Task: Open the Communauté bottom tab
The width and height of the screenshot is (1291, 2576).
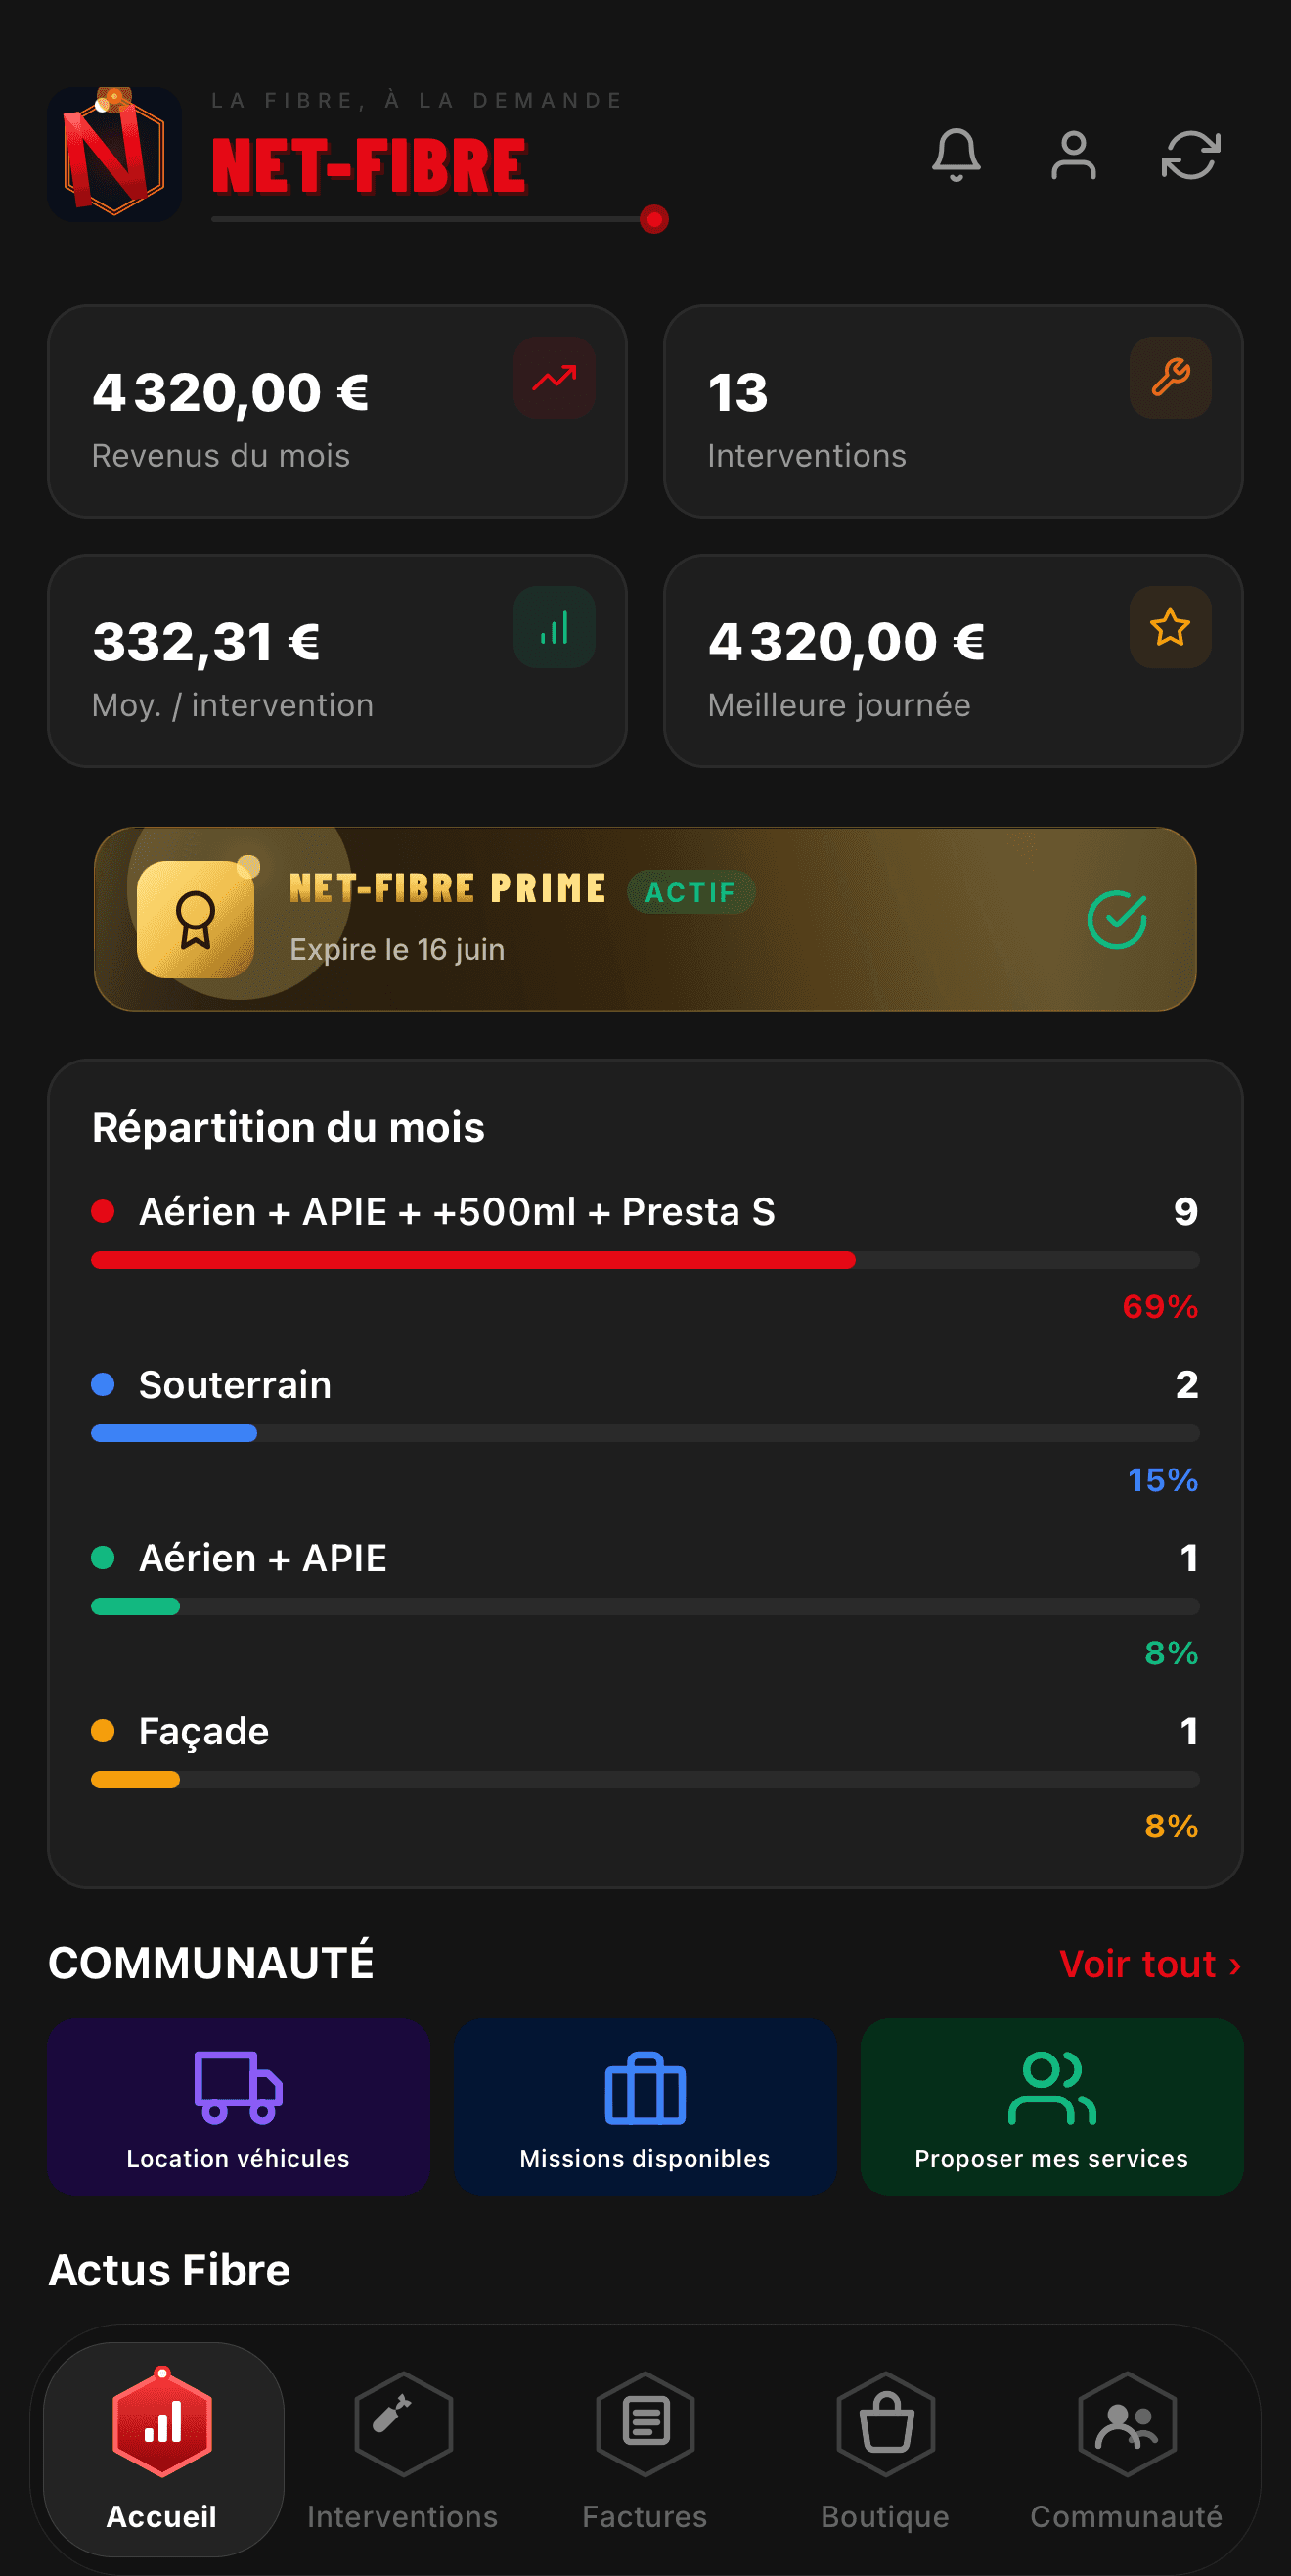Action: click(x=1127, y=2448)
